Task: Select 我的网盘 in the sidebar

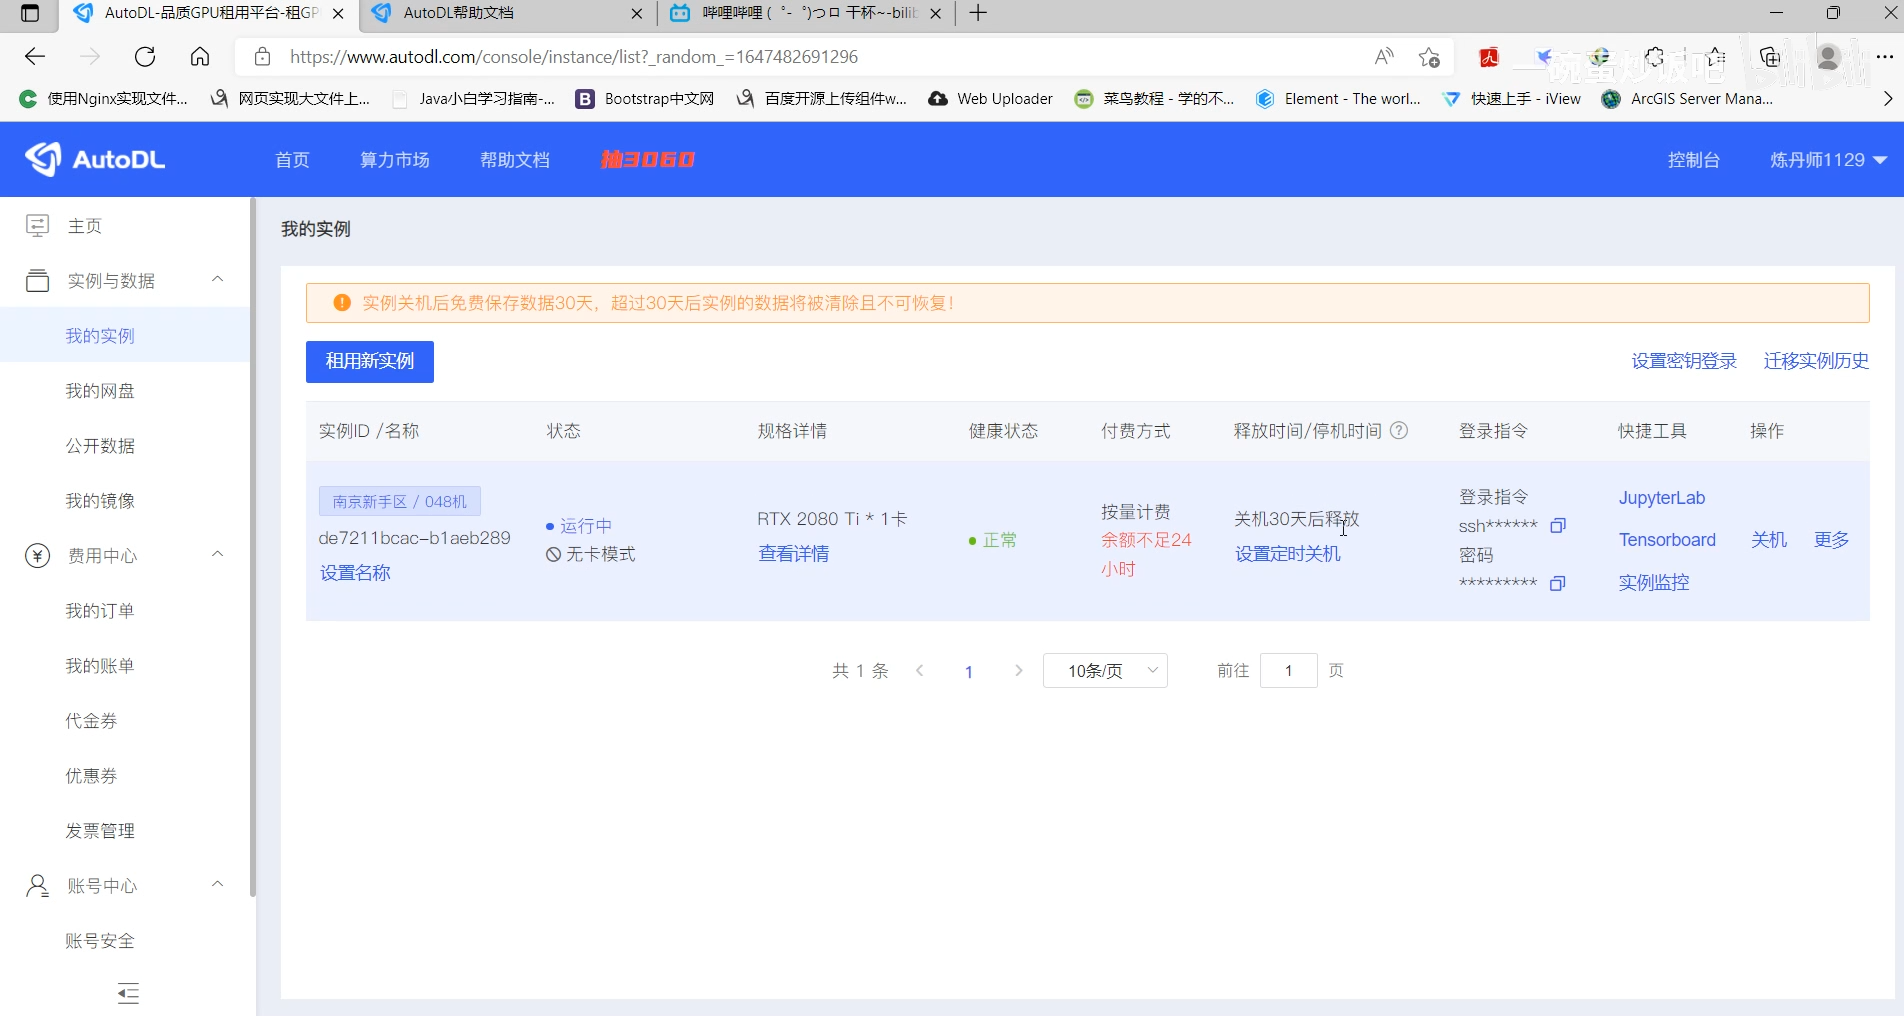Action: (x=125, y=391)
